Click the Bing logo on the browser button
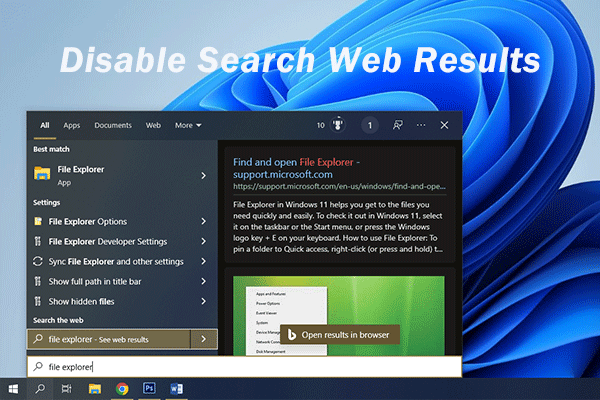Viewport: 600px width, 400px height. pyautogui.click(x=292, y=335)
